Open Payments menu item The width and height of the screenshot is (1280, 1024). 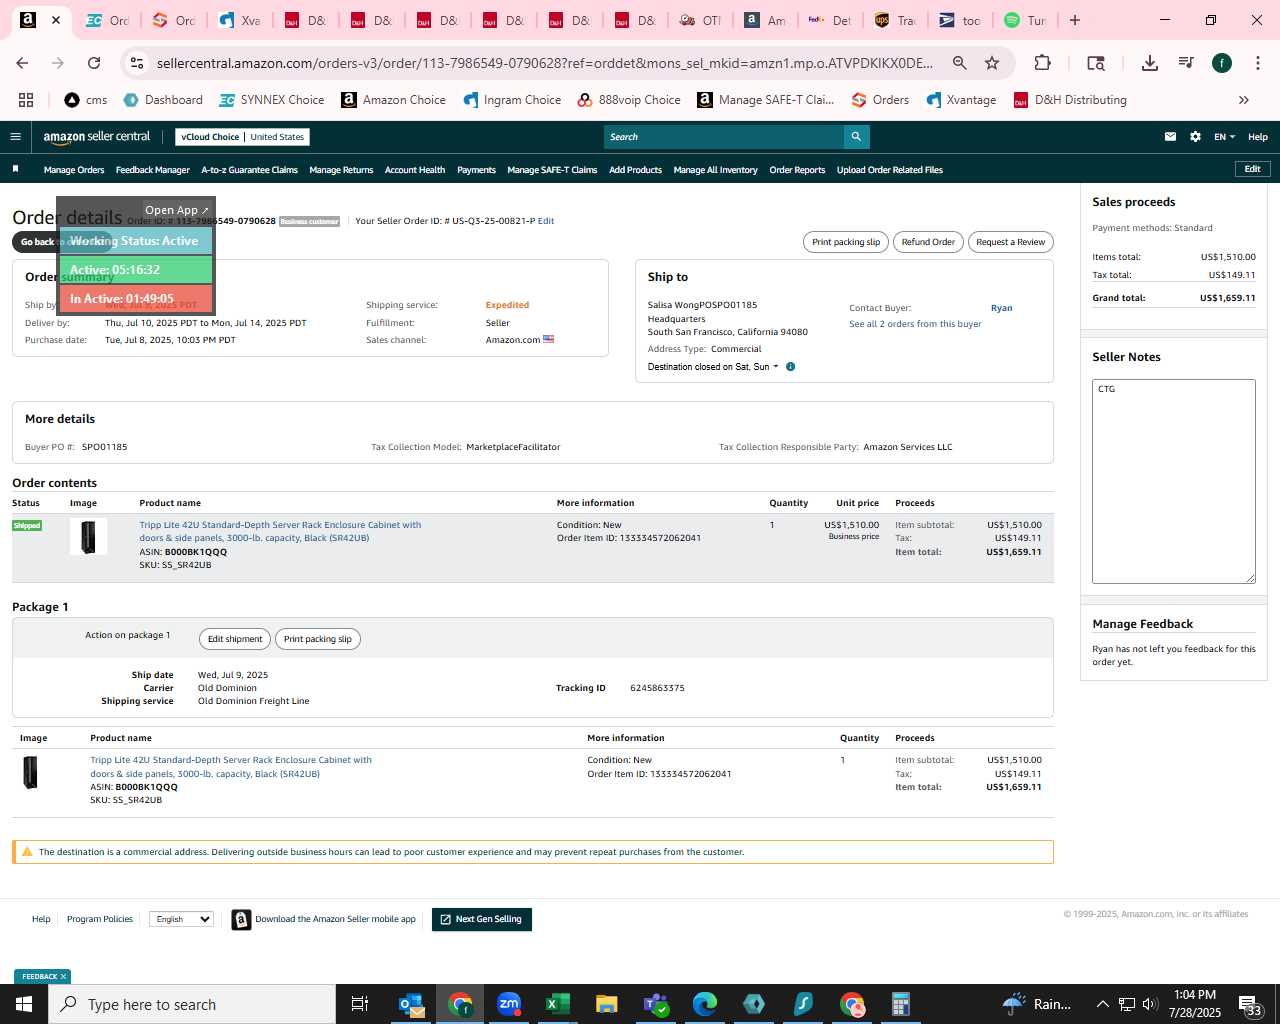pyautogui.click(x=476, y=170)
